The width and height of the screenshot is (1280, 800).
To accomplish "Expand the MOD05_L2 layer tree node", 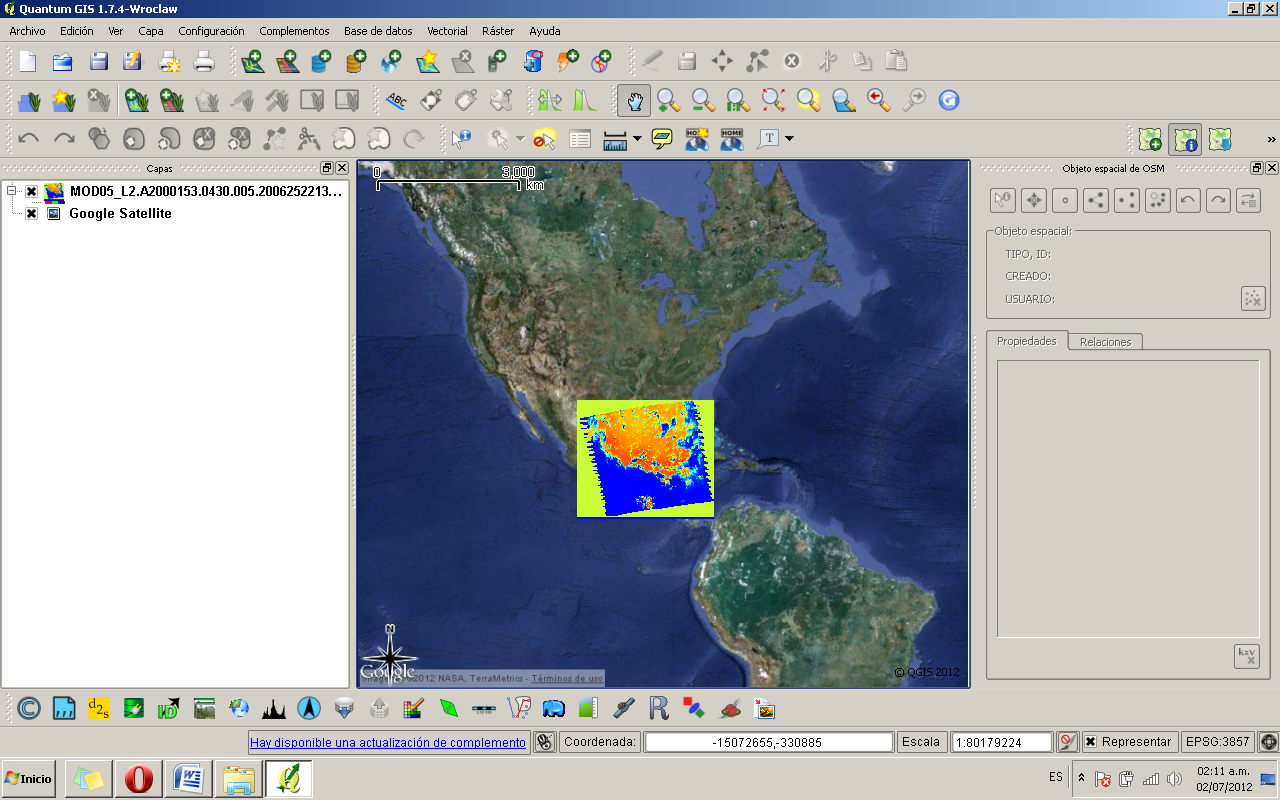I will [11, 191].
